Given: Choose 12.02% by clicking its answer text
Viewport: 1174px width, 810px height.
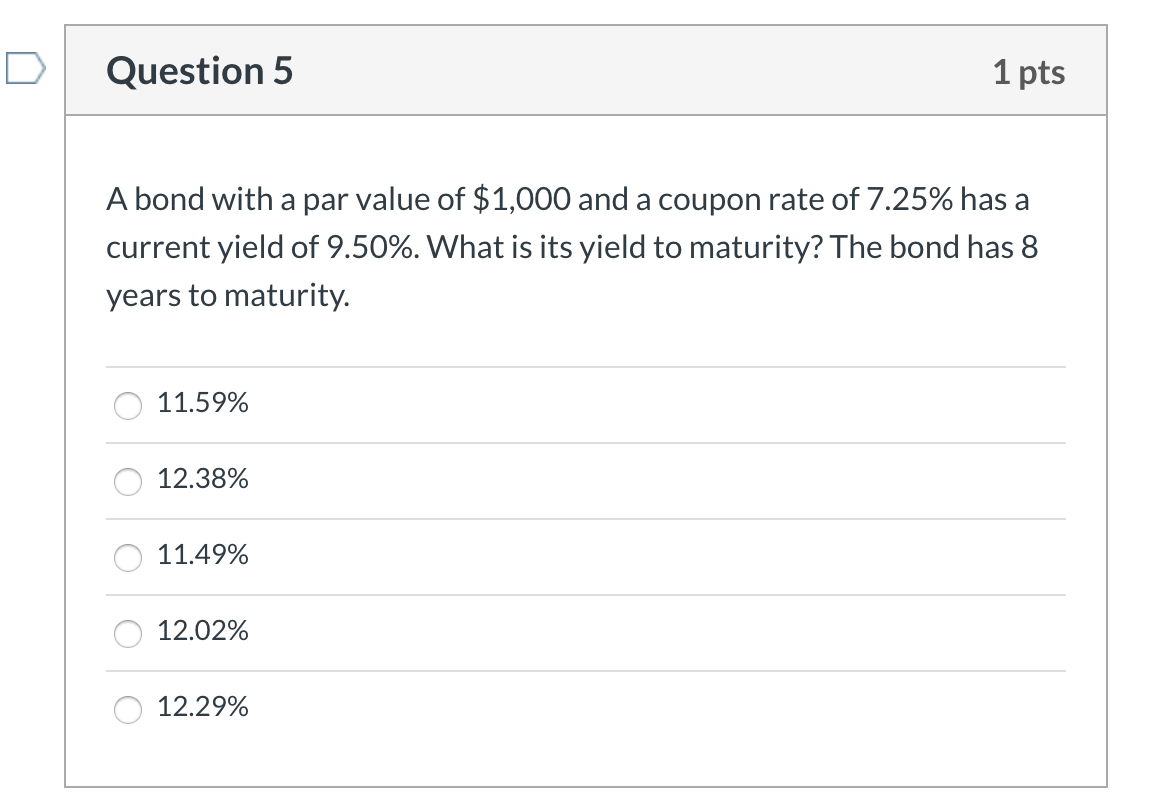Looking at the screenshot, I should tap(203, 632).
